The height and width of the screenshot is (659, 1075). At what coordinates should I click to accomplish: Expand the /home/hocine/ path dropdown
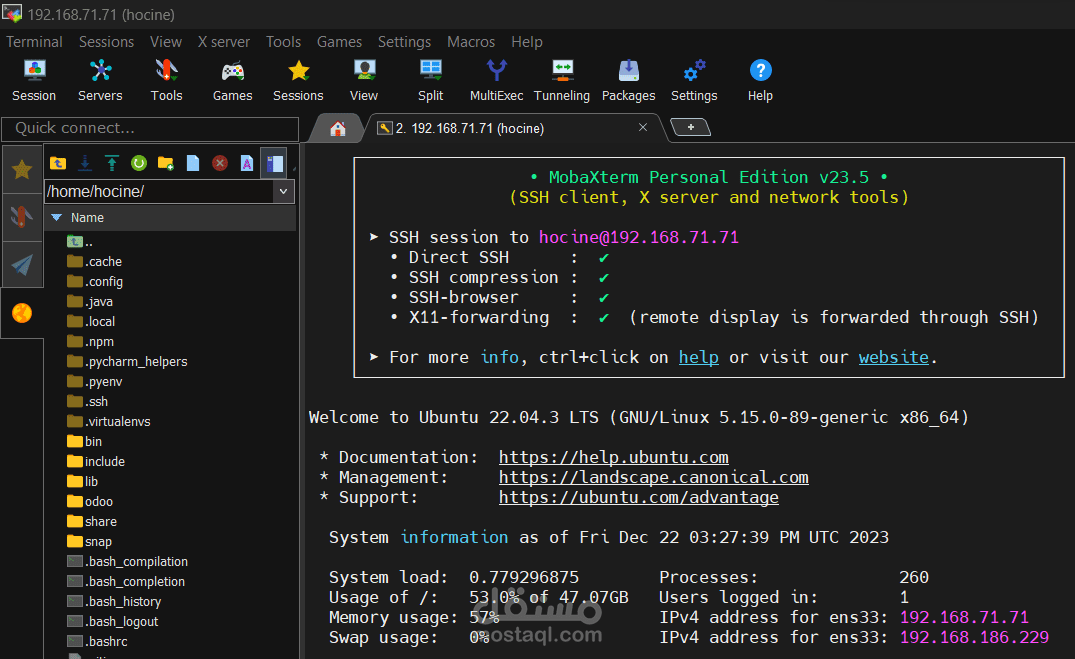[283, 191]
